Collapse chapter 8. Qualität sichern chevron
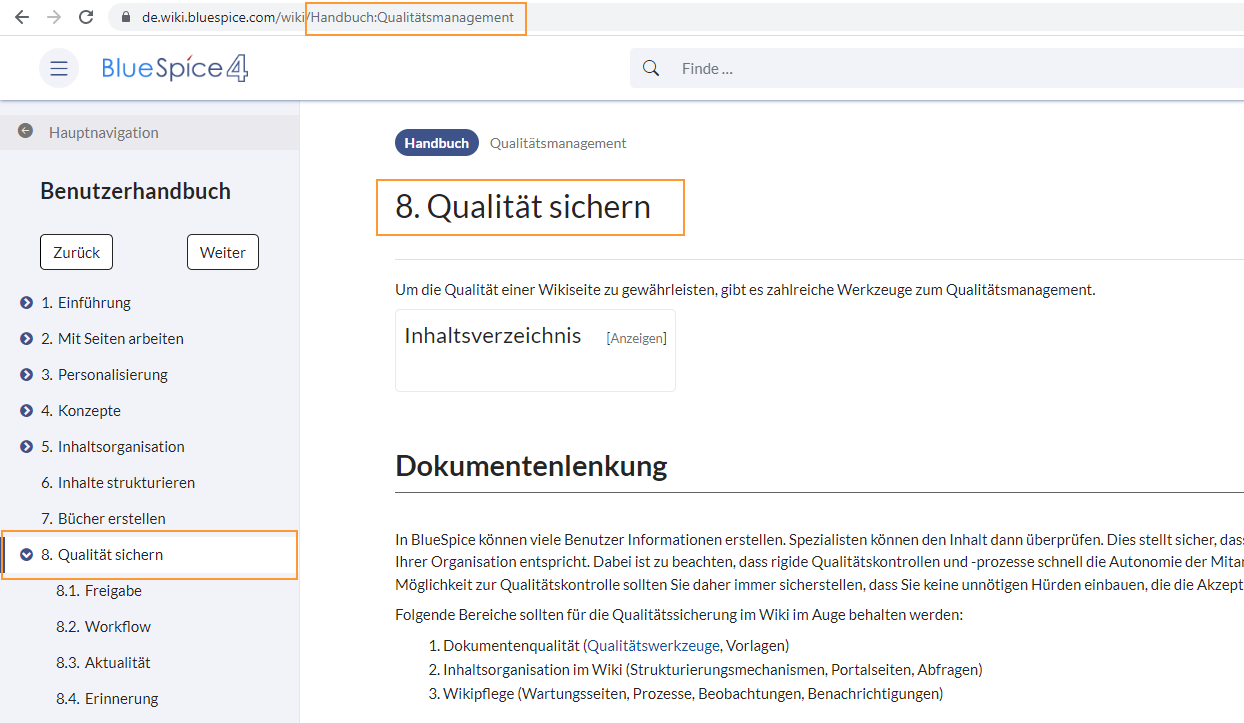The width and height of the screenshot is (1244, 723). click(27, 554)
